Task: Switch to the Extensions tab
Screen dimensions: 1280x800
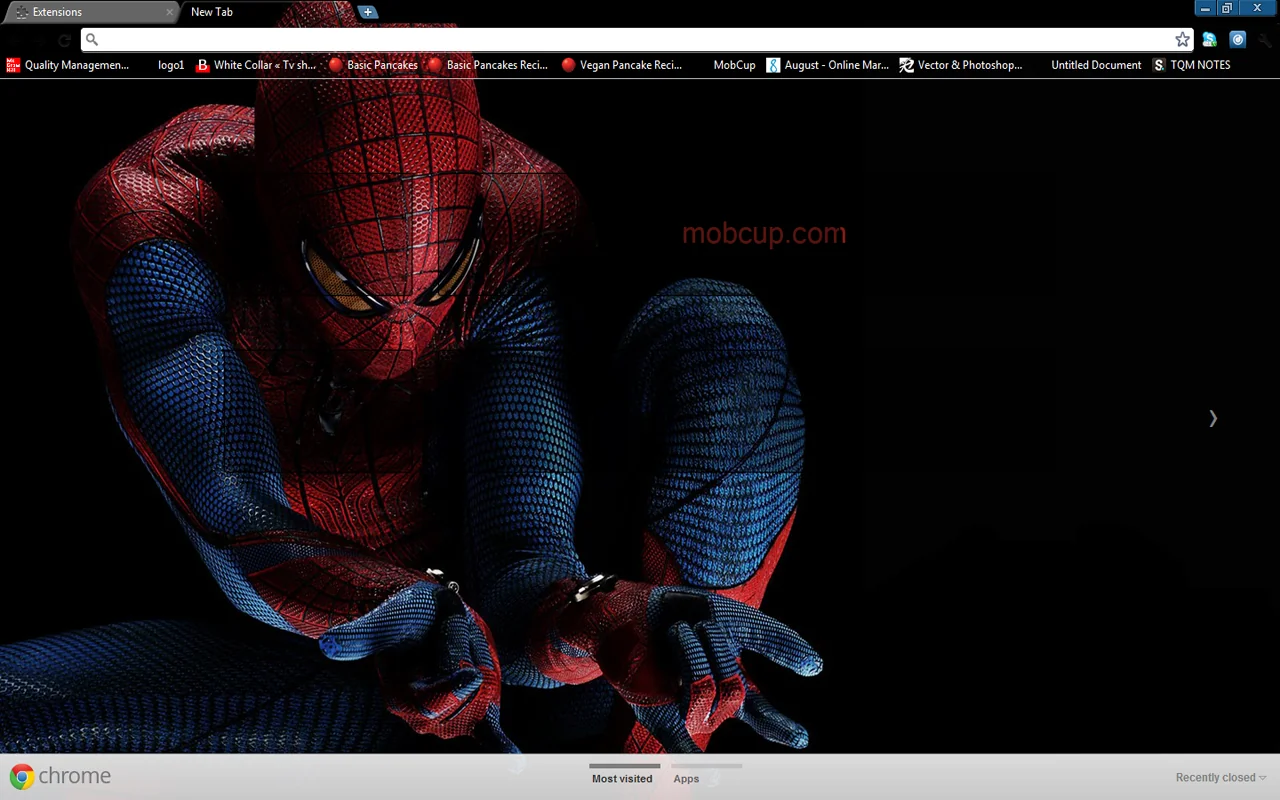Action: click(x=88, y=12)
